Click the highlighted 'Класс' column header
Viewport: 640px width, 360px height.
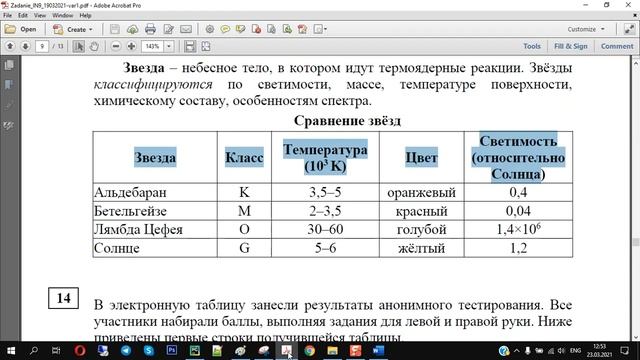(x=244, y=158)
